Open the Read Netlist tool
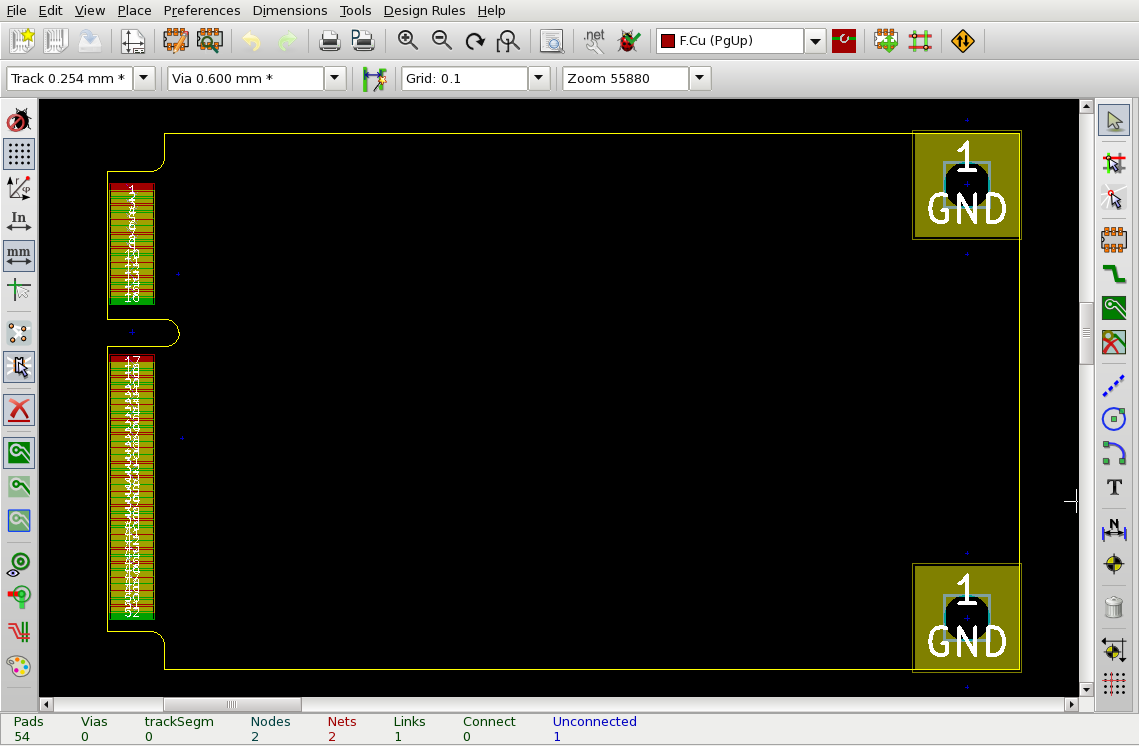The image size is (1139, 746). click(593, 41)
